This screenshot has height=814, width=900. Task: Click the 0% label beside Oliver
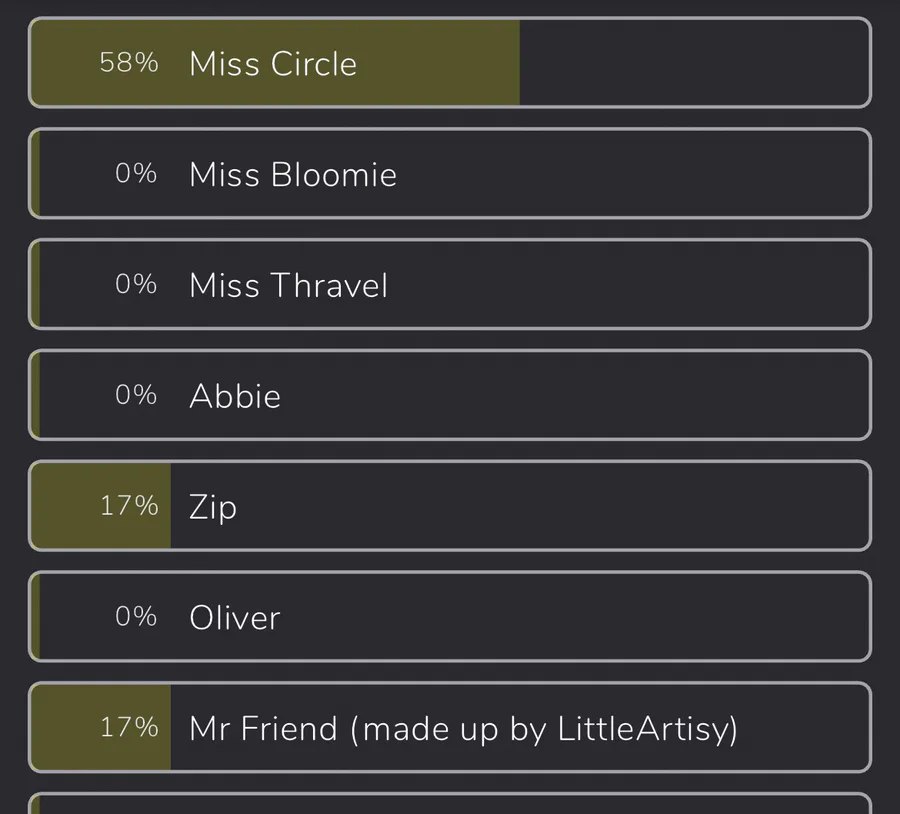[x=136, y=617]
